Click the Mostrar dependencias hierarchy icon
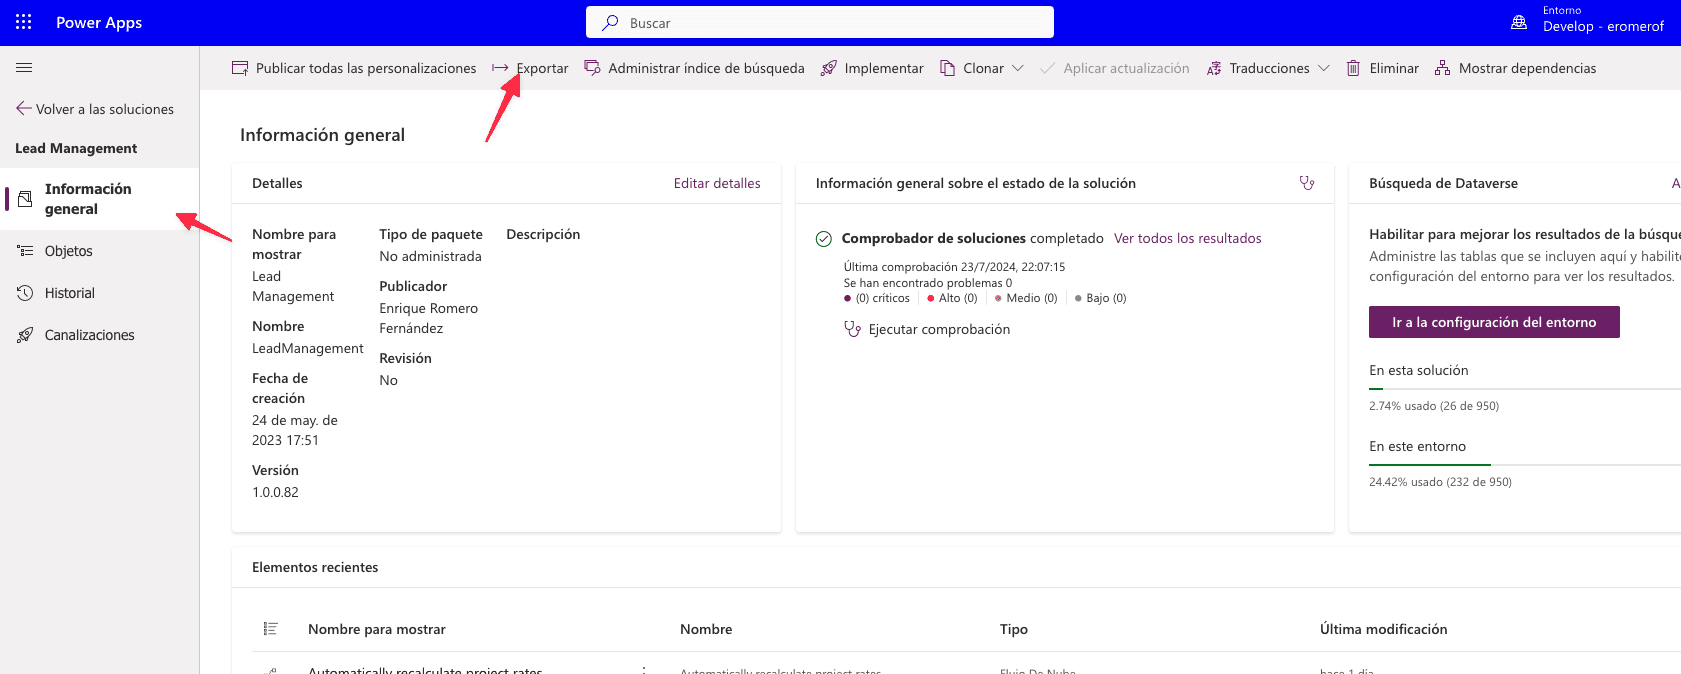This screenshot has height=674, width=1681. point(1442,68)
